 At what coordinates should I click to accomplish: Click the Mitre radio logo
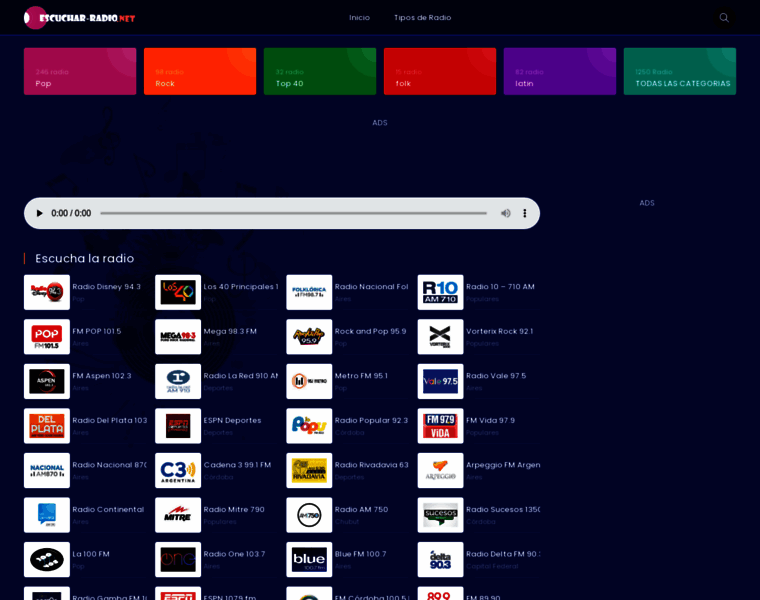pyautogui.click(x=178, y=515)
